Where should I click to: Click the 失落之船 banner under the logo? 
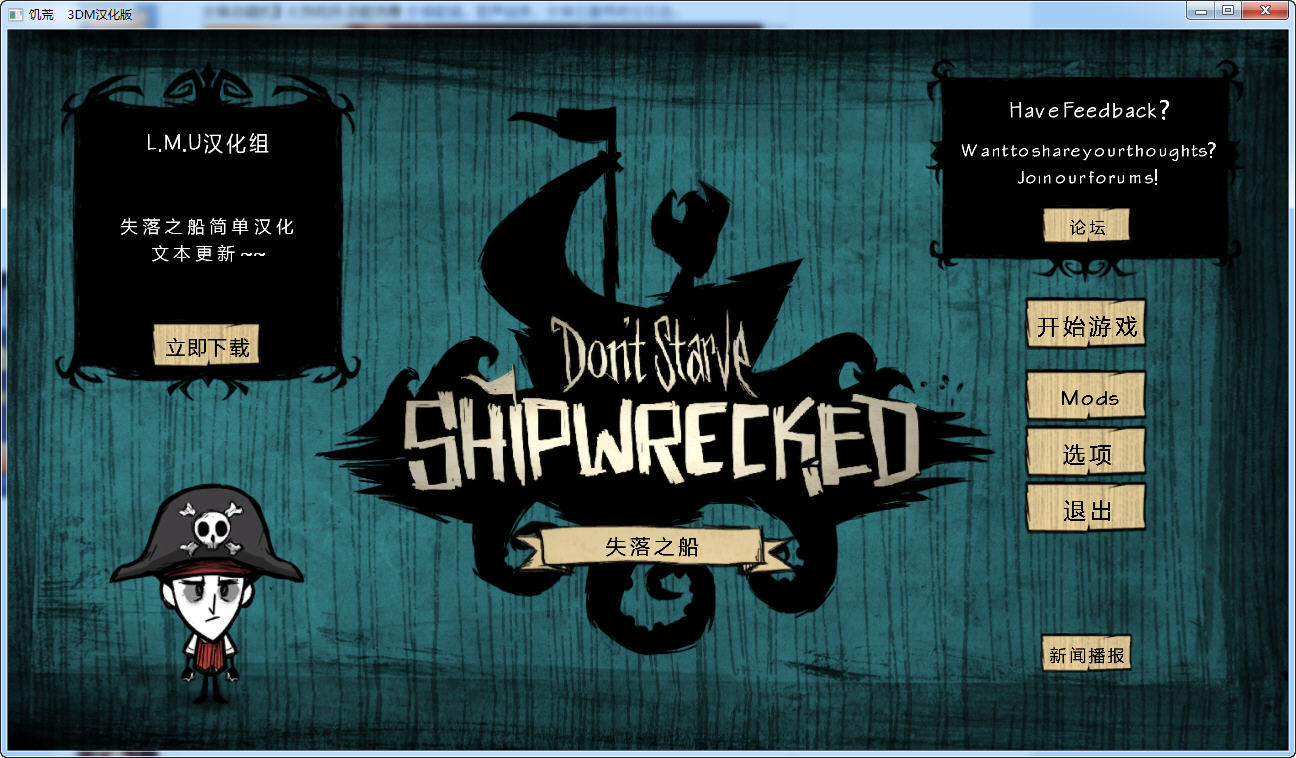click(x=652, y=547)
